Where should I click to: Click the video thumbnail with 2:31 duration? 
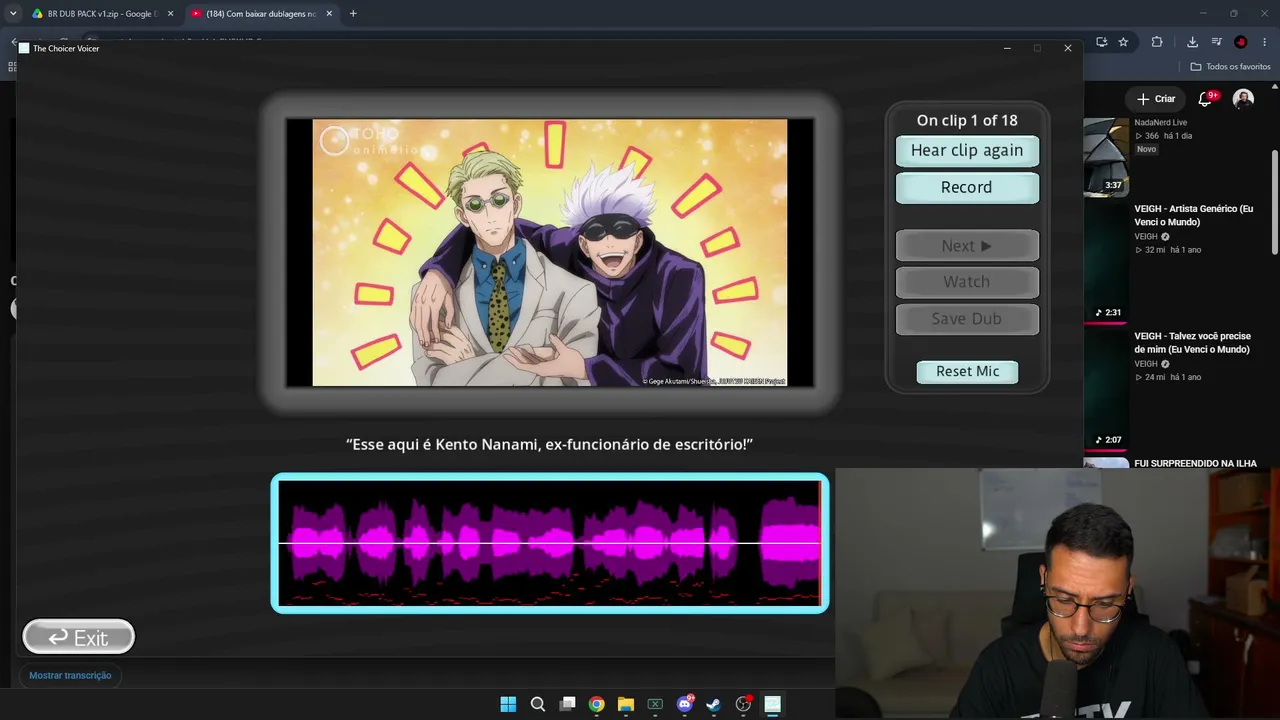pos(1106,262)
